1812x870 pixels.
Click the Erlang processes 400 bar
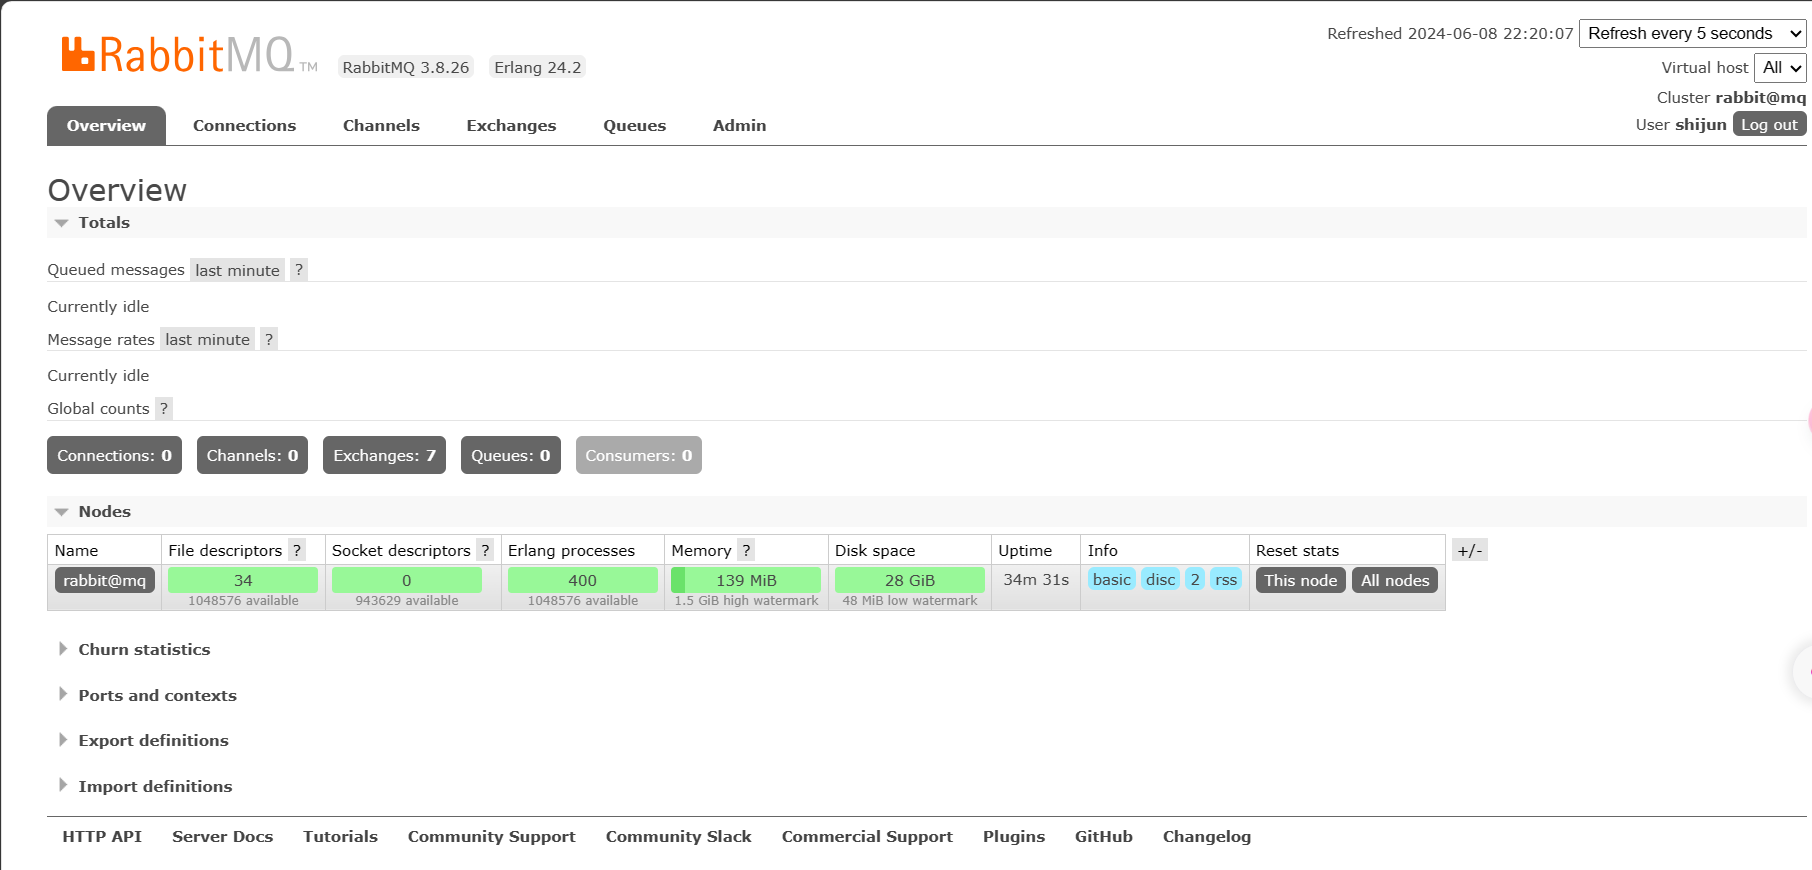click(583, 580)
